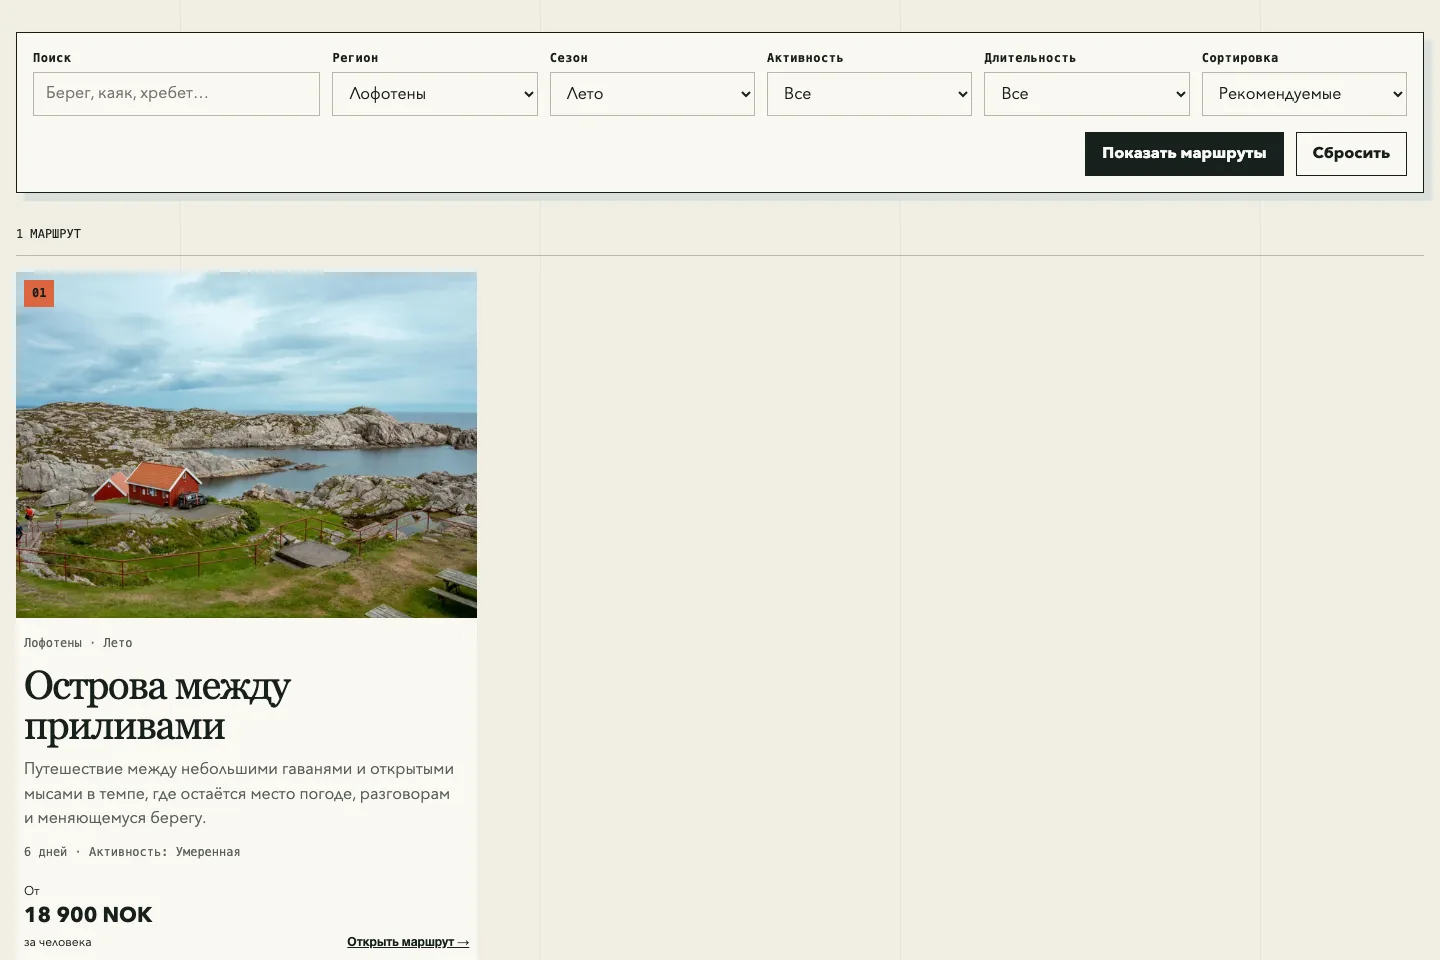Click the Поиск field label
1440x960 pixels.
52,58
